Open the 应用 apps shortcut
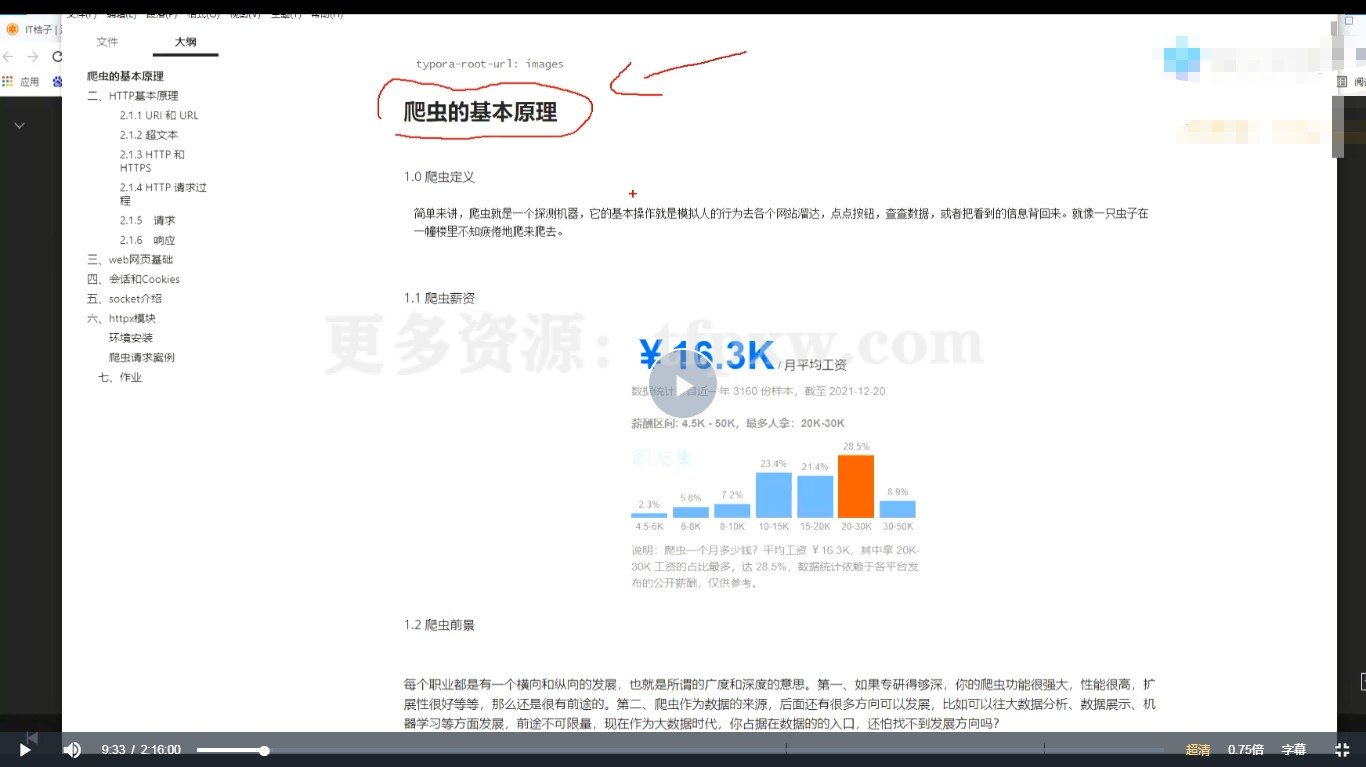This screenshot has height=767, width=1366. click(27, 81)
